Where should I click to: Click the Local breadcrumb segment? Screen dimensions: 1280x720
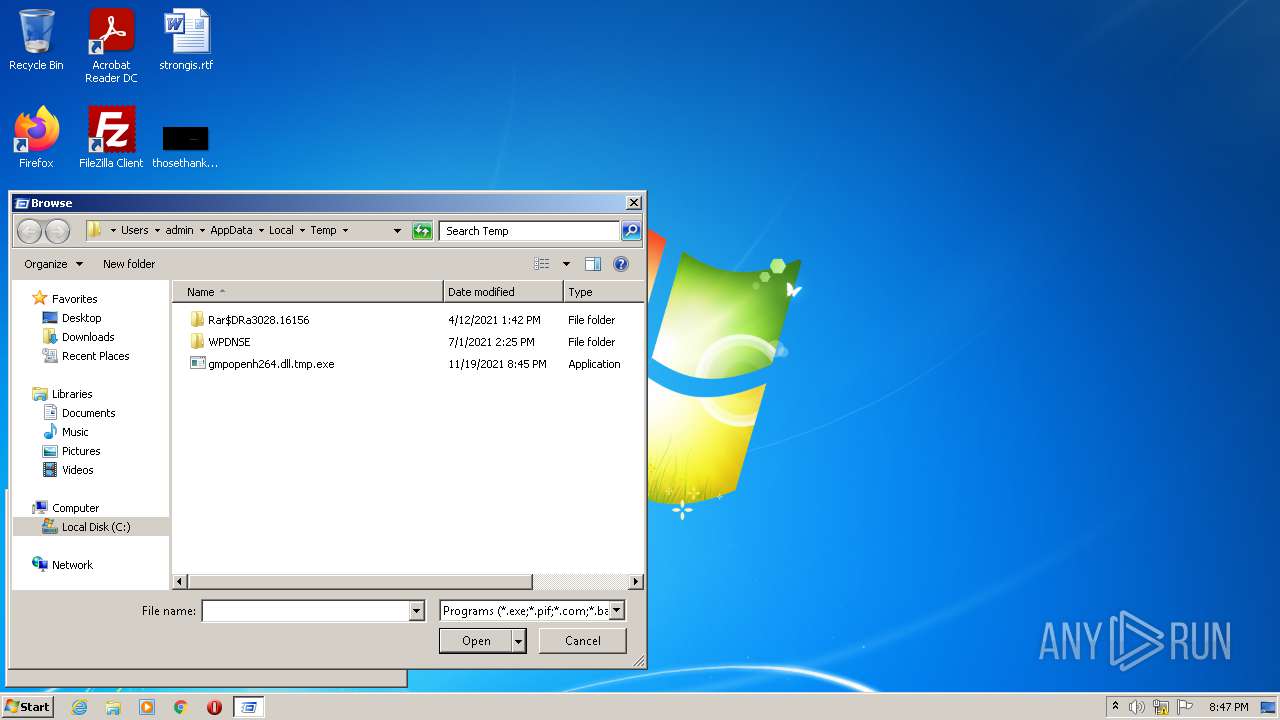click(x=281, y=231)
